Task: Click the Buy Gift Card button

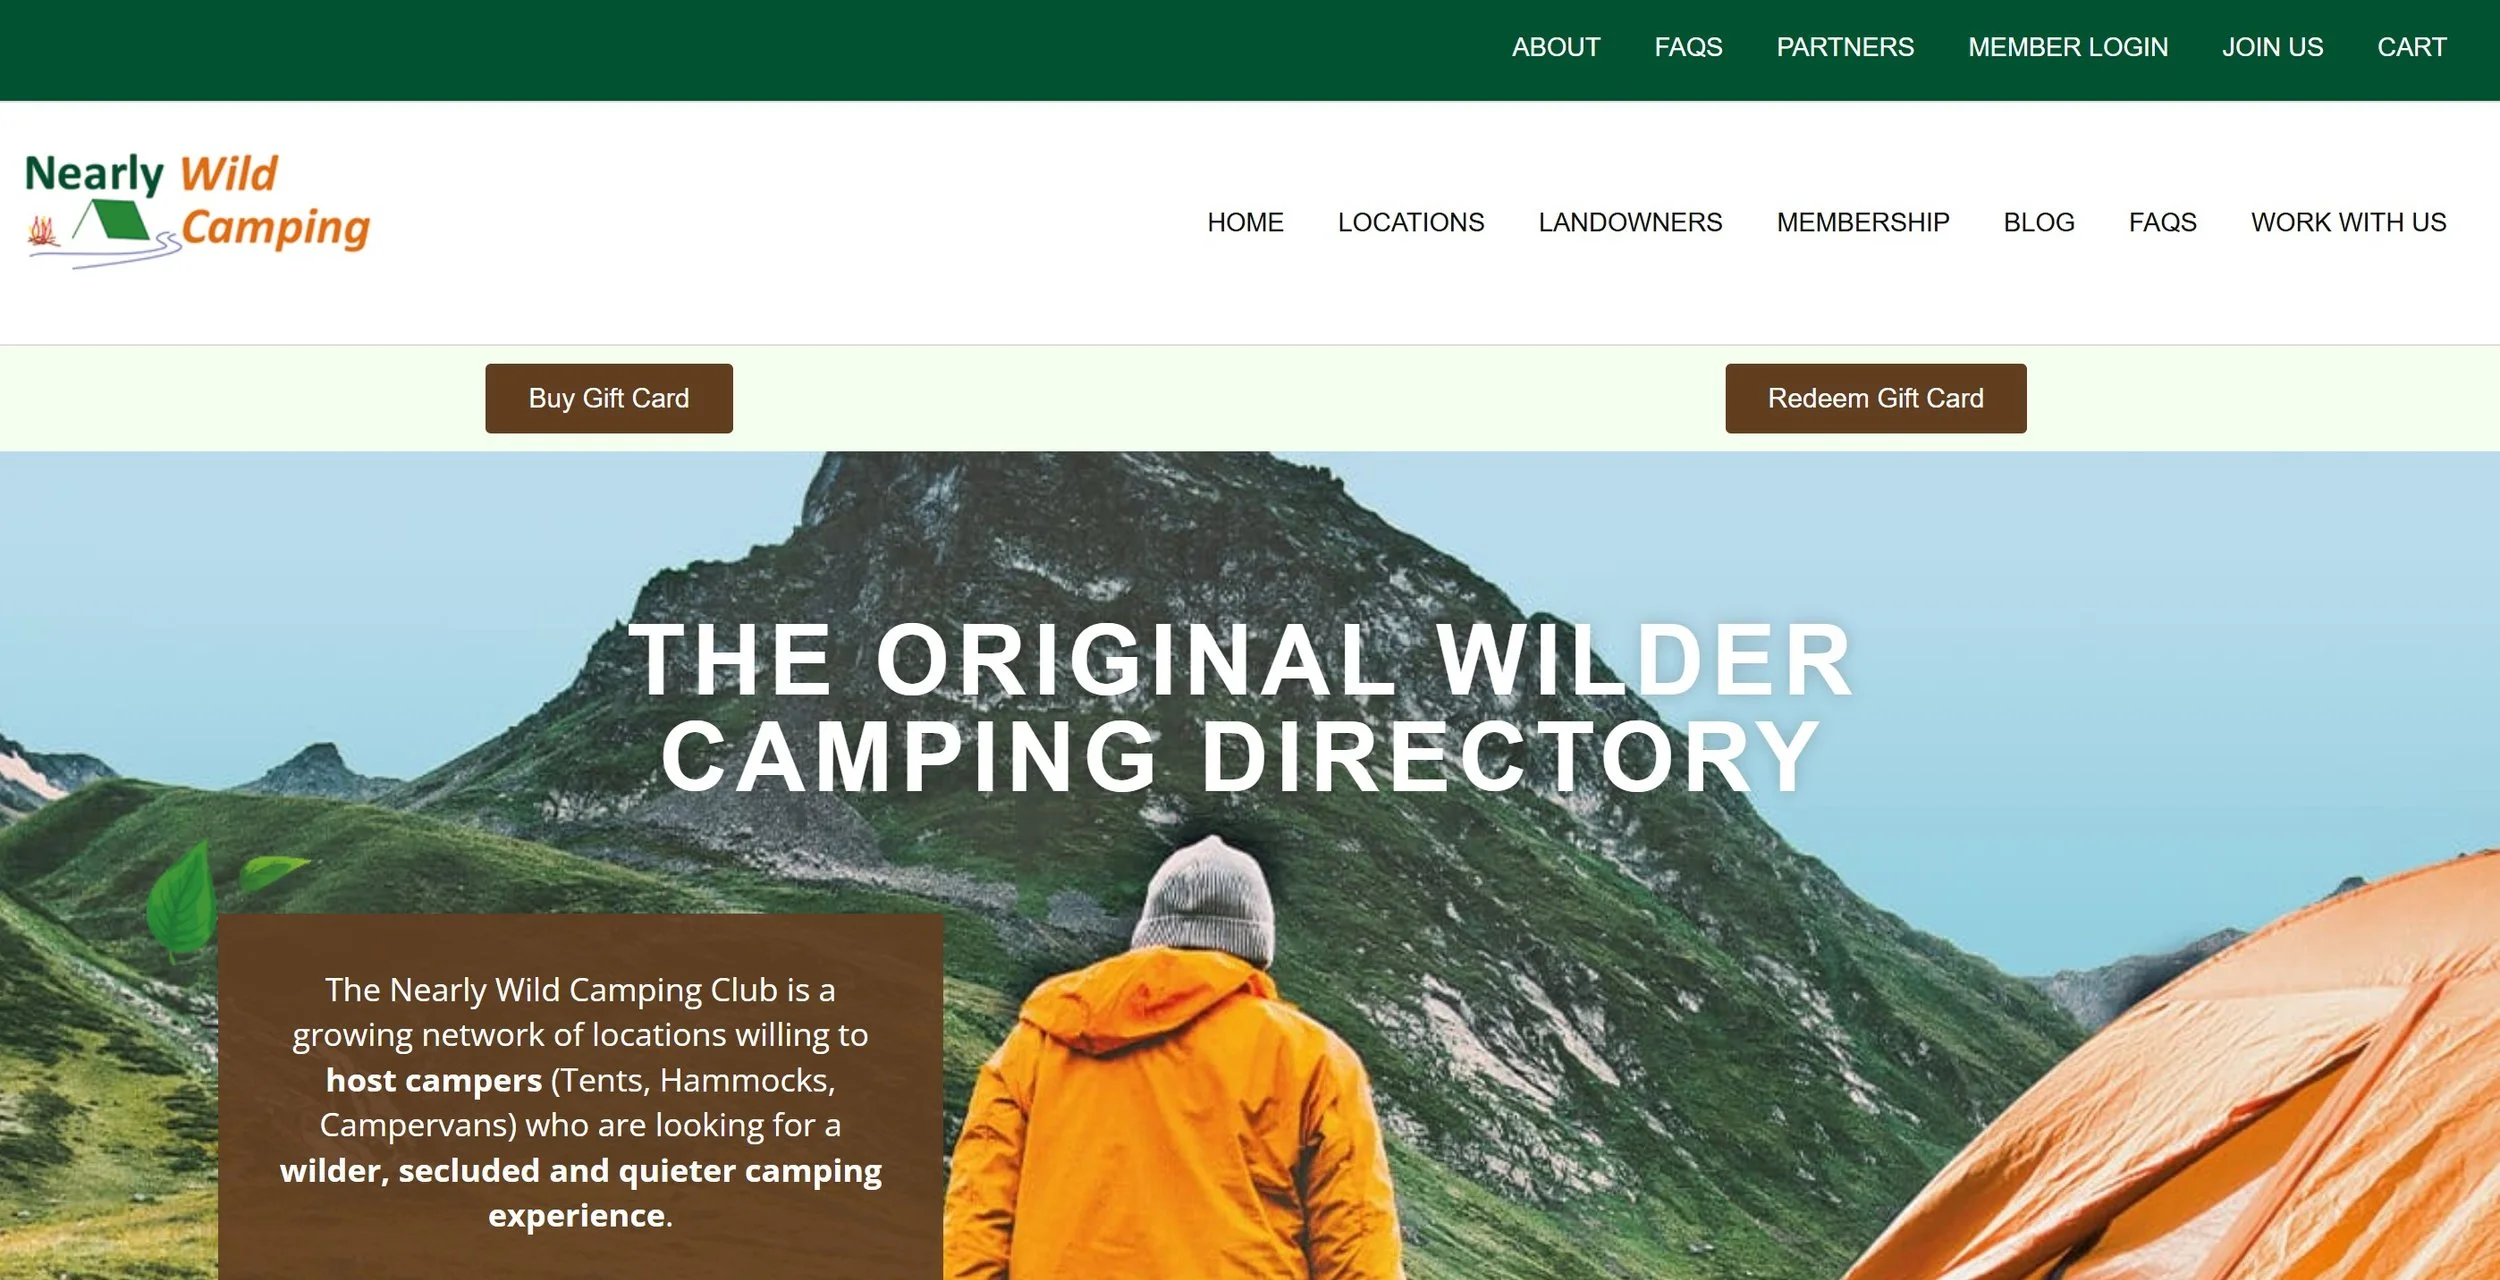Action: point(609,398)
